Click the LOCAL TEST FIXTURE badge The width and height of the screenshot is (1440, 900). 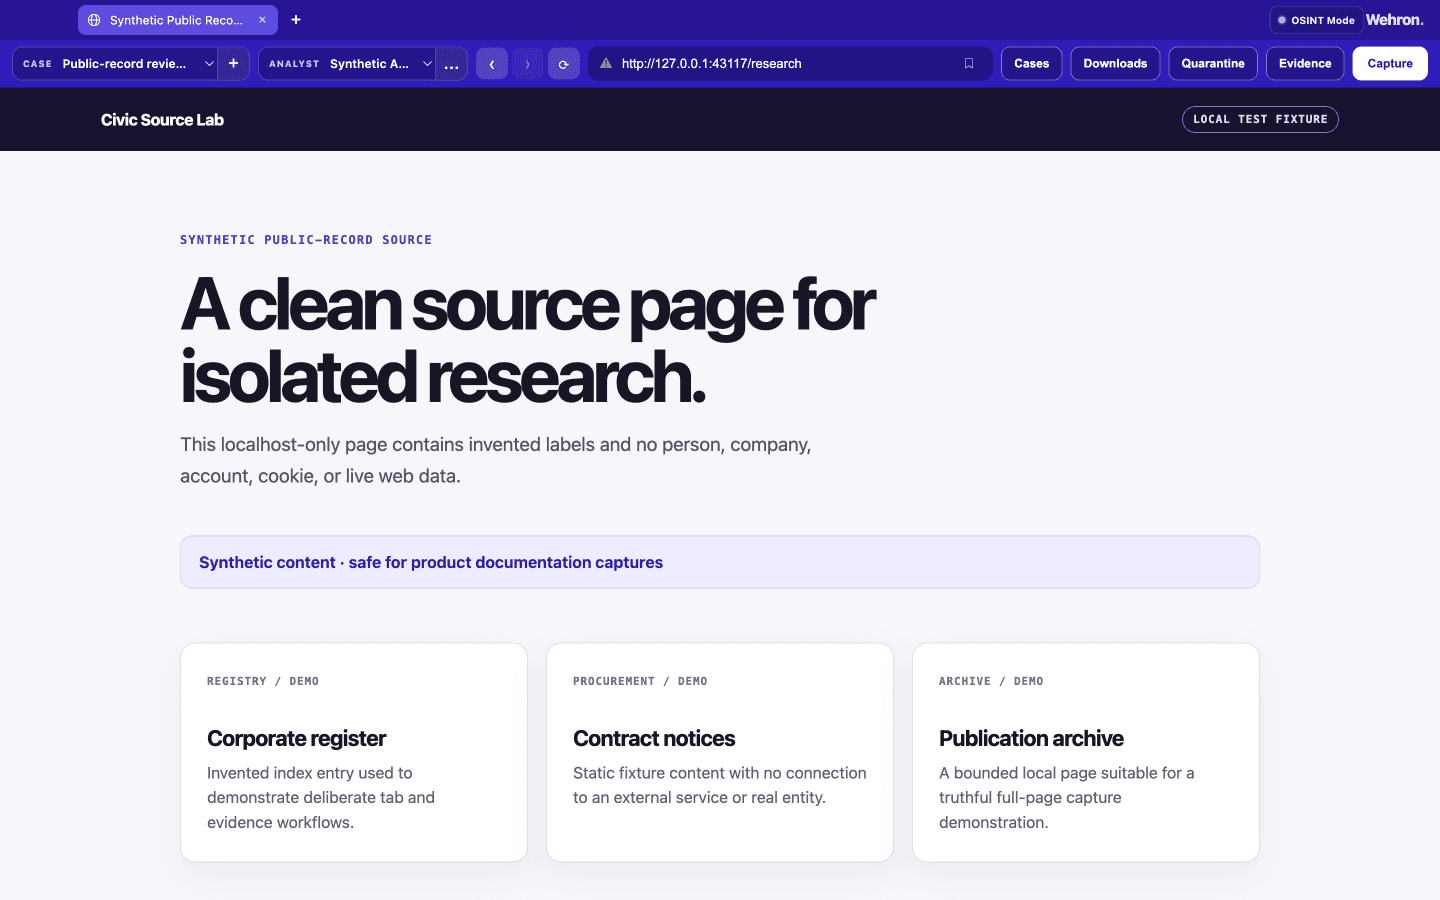1260,119
